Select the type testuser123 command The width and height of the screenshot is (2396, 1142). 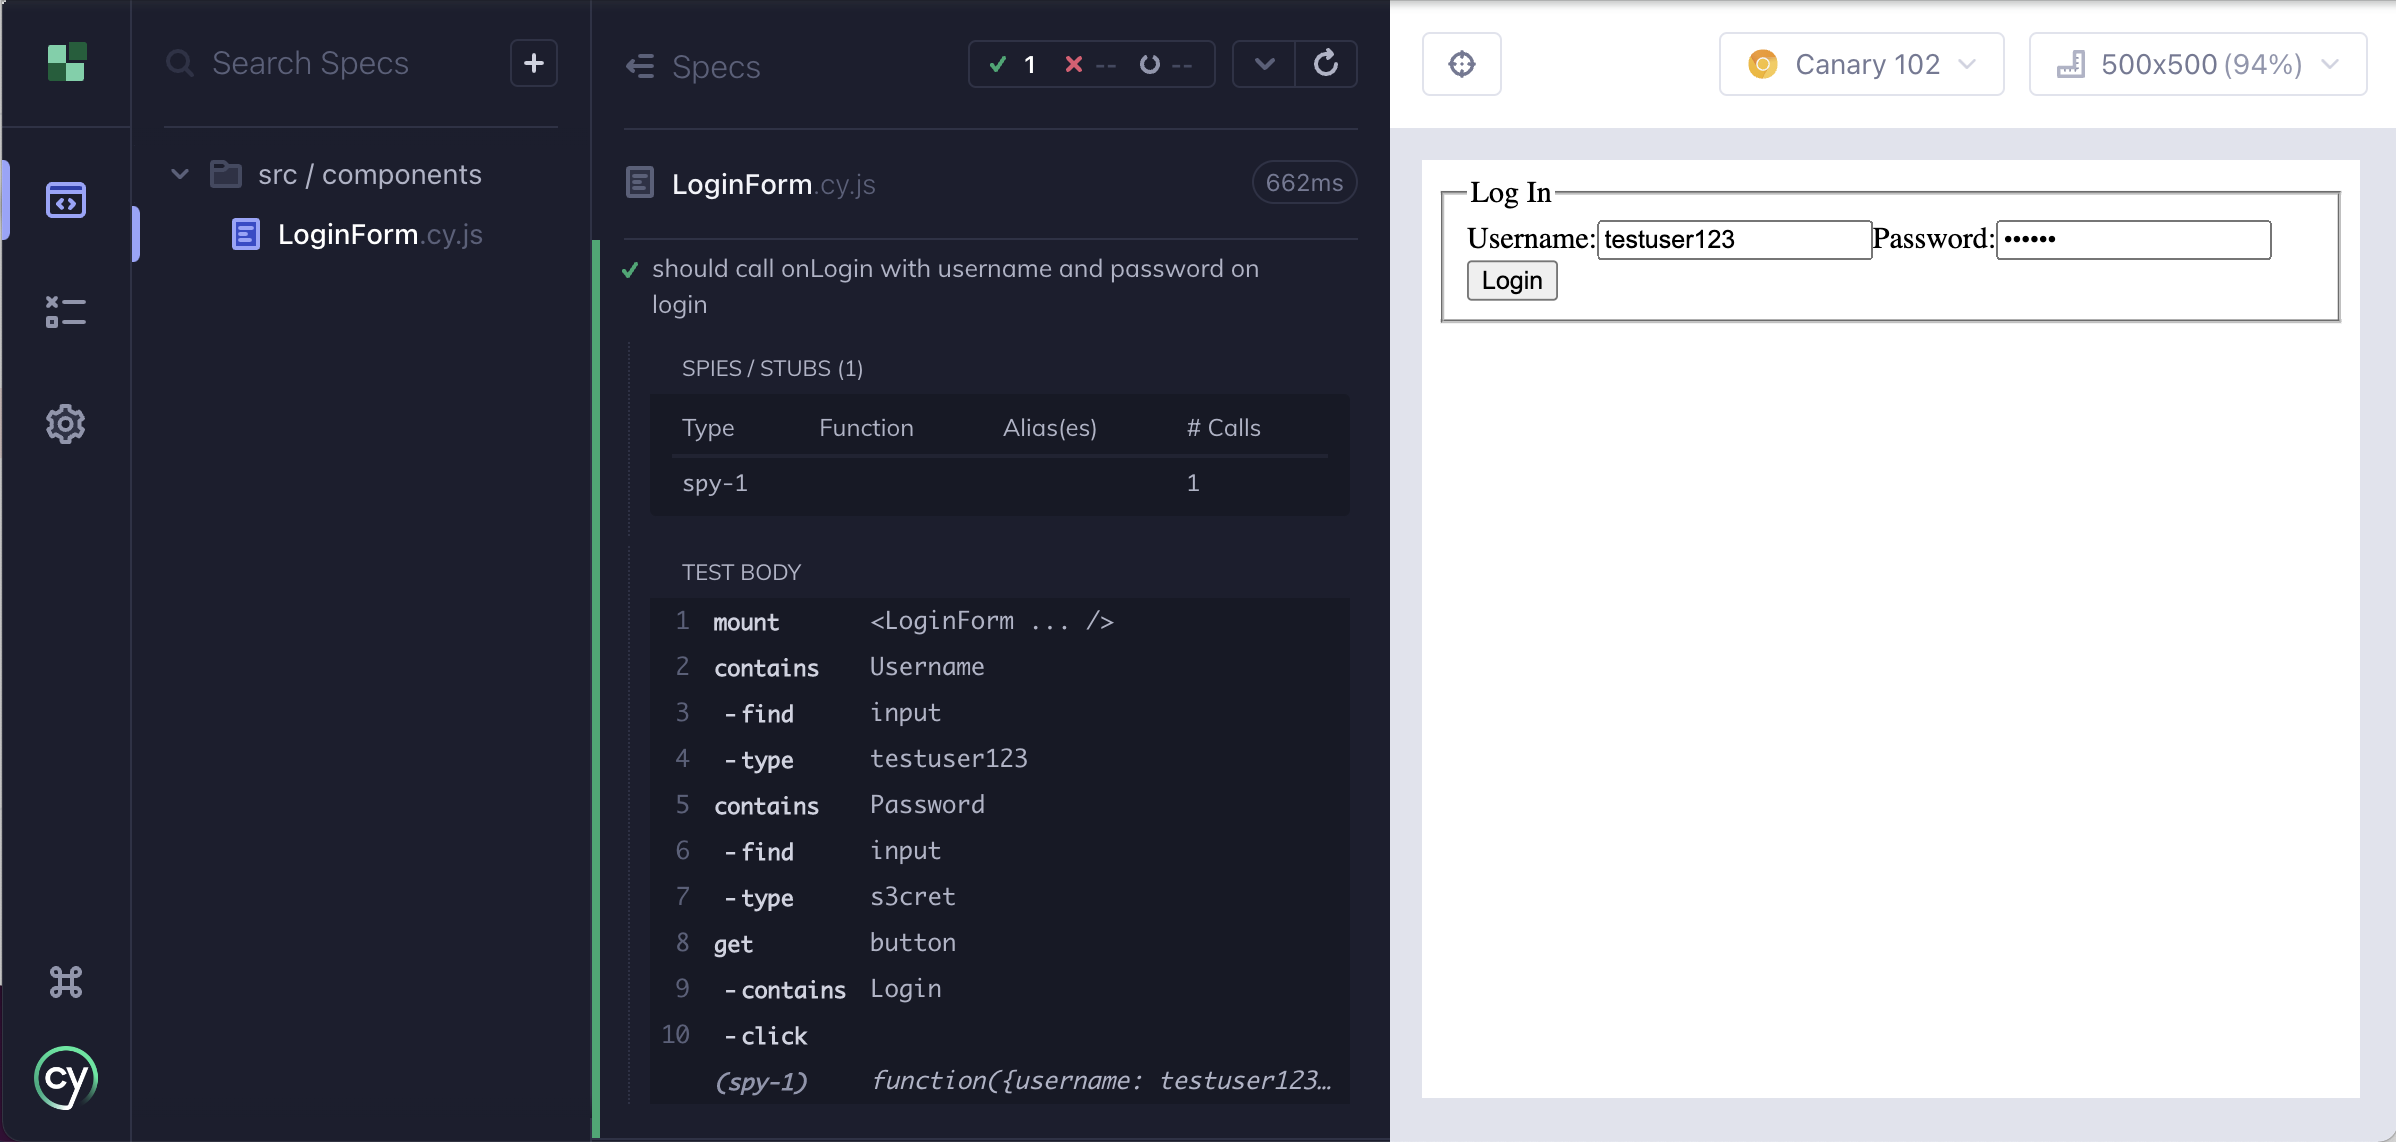pyautogui.click(x=1000, y=759)
